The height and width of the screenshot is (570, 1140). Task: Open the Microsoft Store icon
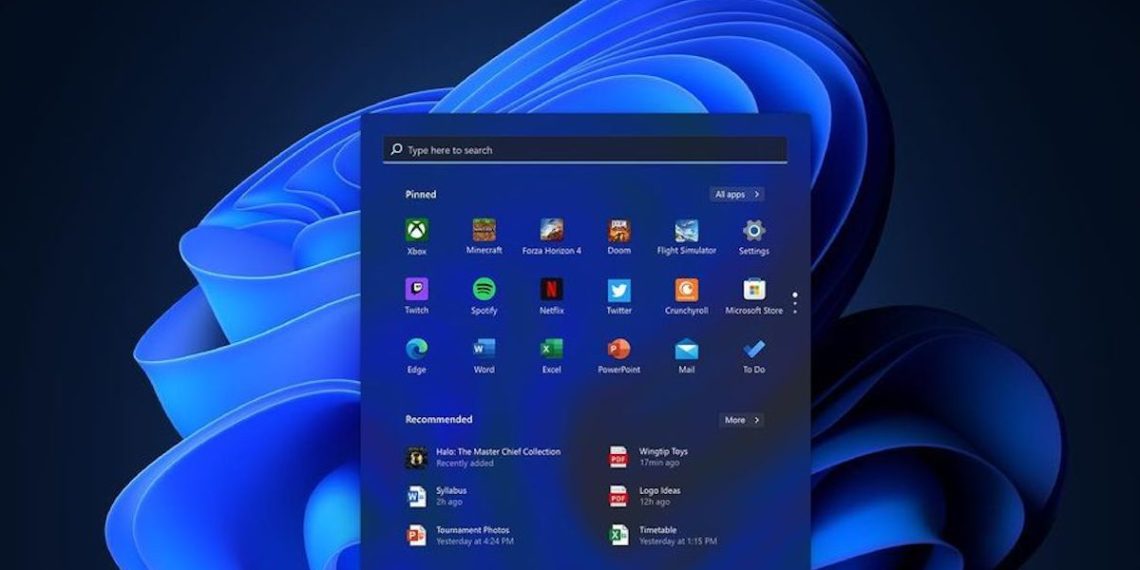coord(754,289)
